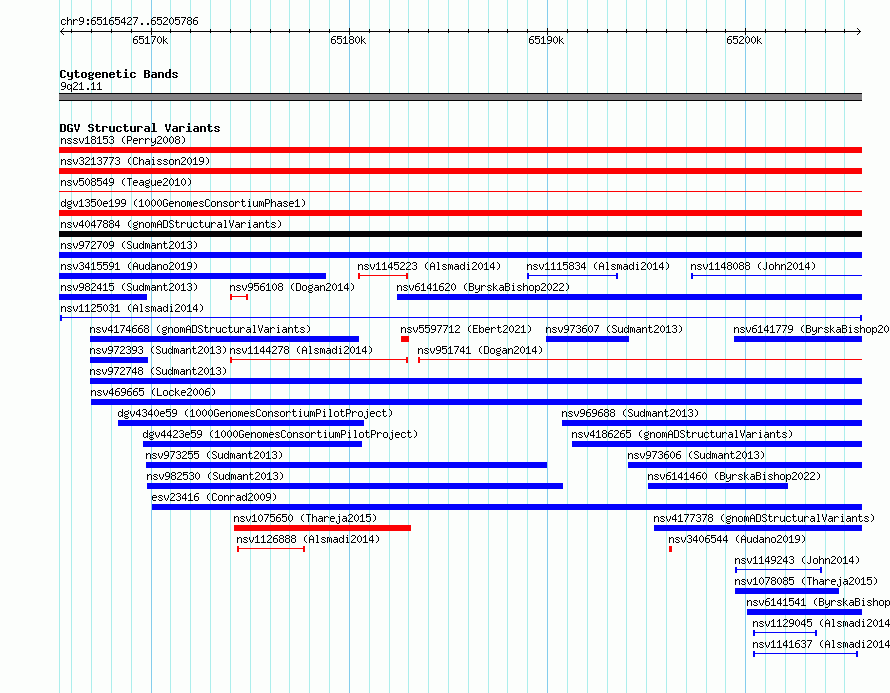This screenshot has width=890, height=693.
Task: Select the nsv6141541 ByrskaBishop label
Action: [818, 602]
